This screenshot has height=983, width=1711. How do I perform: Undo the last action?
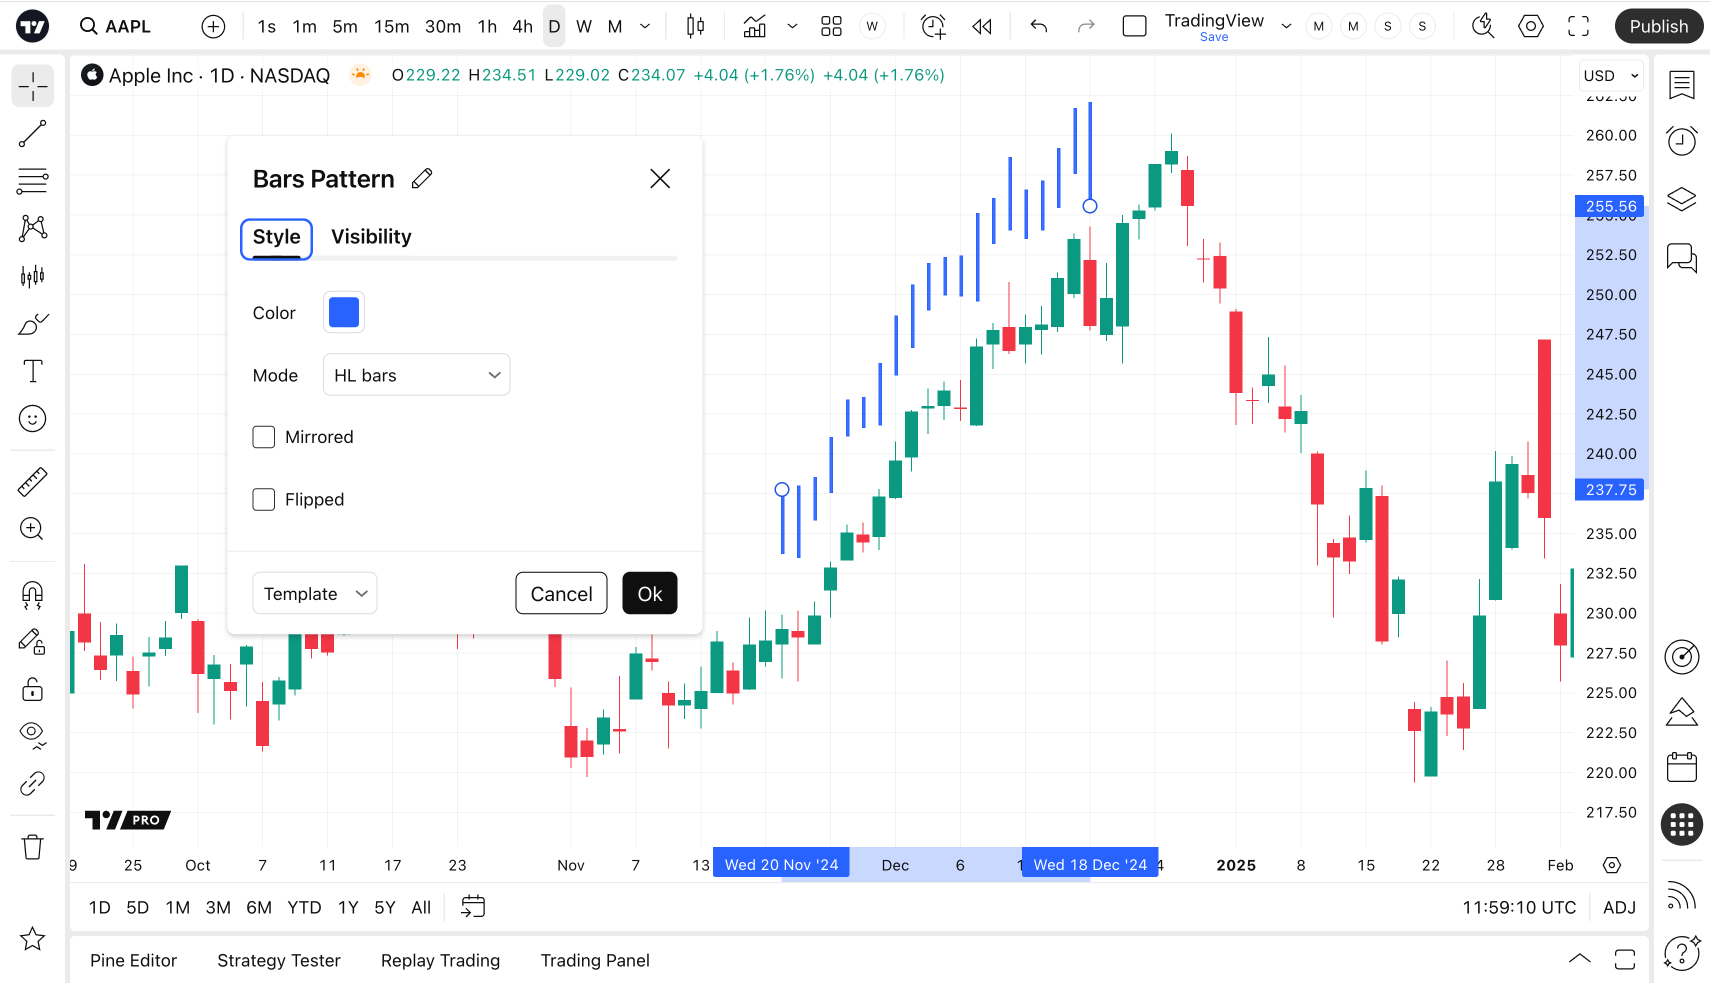(x=1039, y=26)
